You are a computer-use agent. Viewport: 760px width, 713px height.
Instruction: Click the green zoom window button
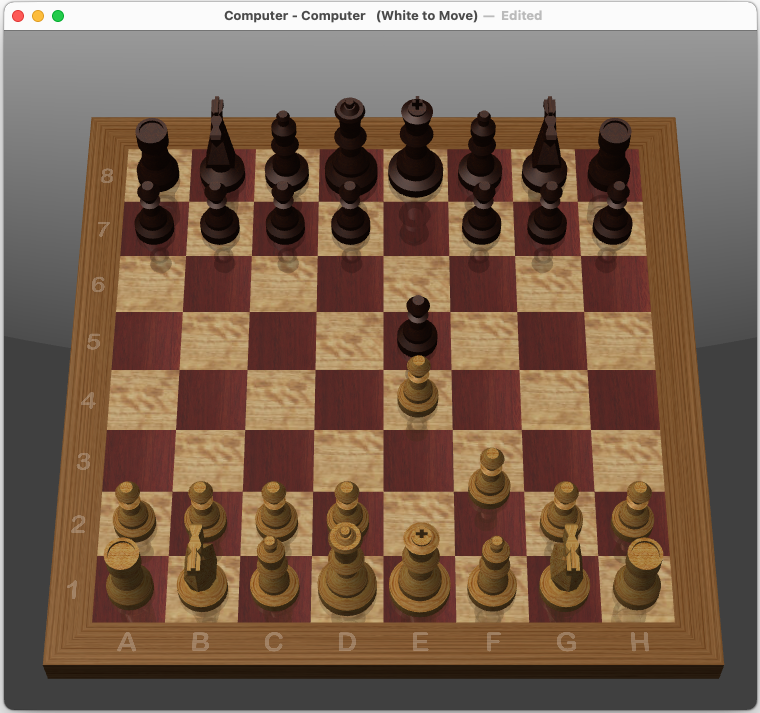point(58,16)
